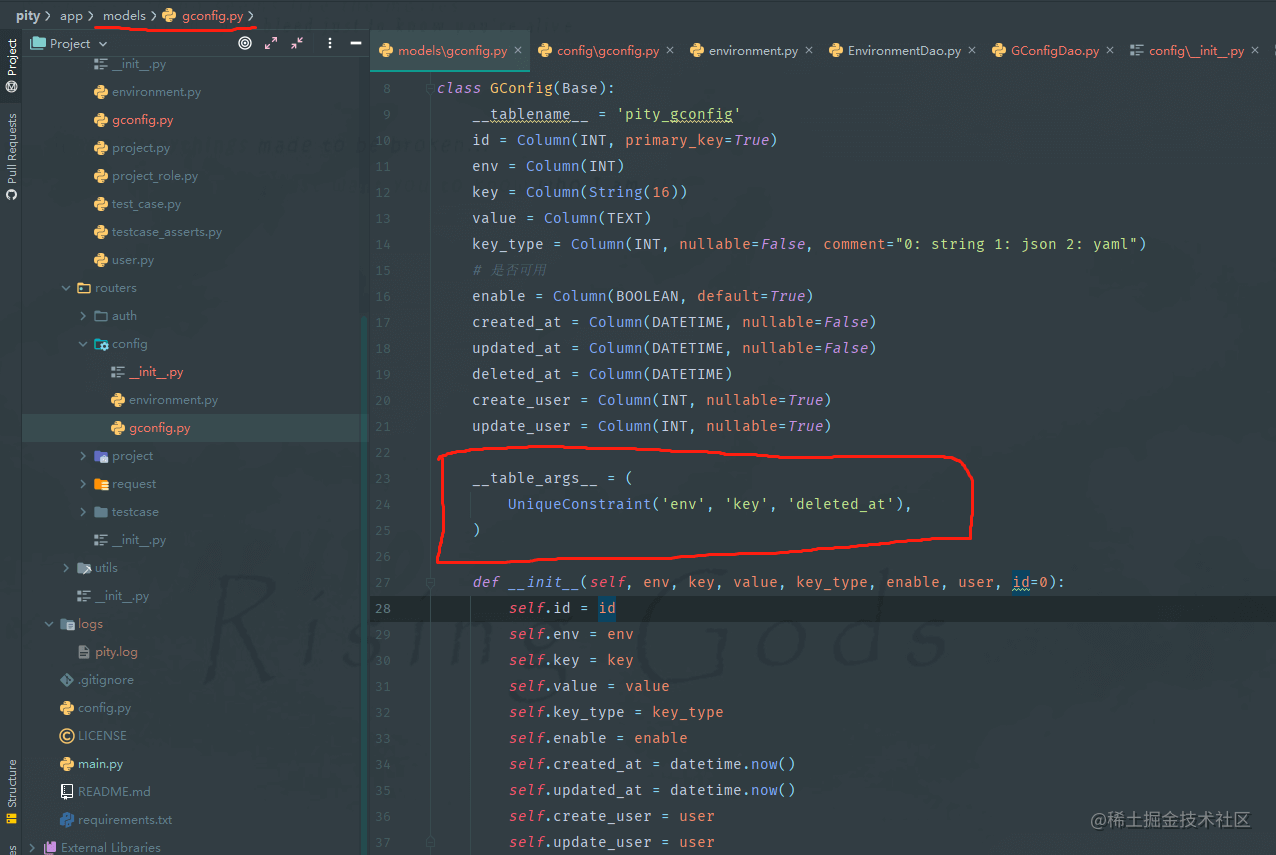The image size is (1276, 855).
Task: Collapse the logs folder
Action: (49, 624)
